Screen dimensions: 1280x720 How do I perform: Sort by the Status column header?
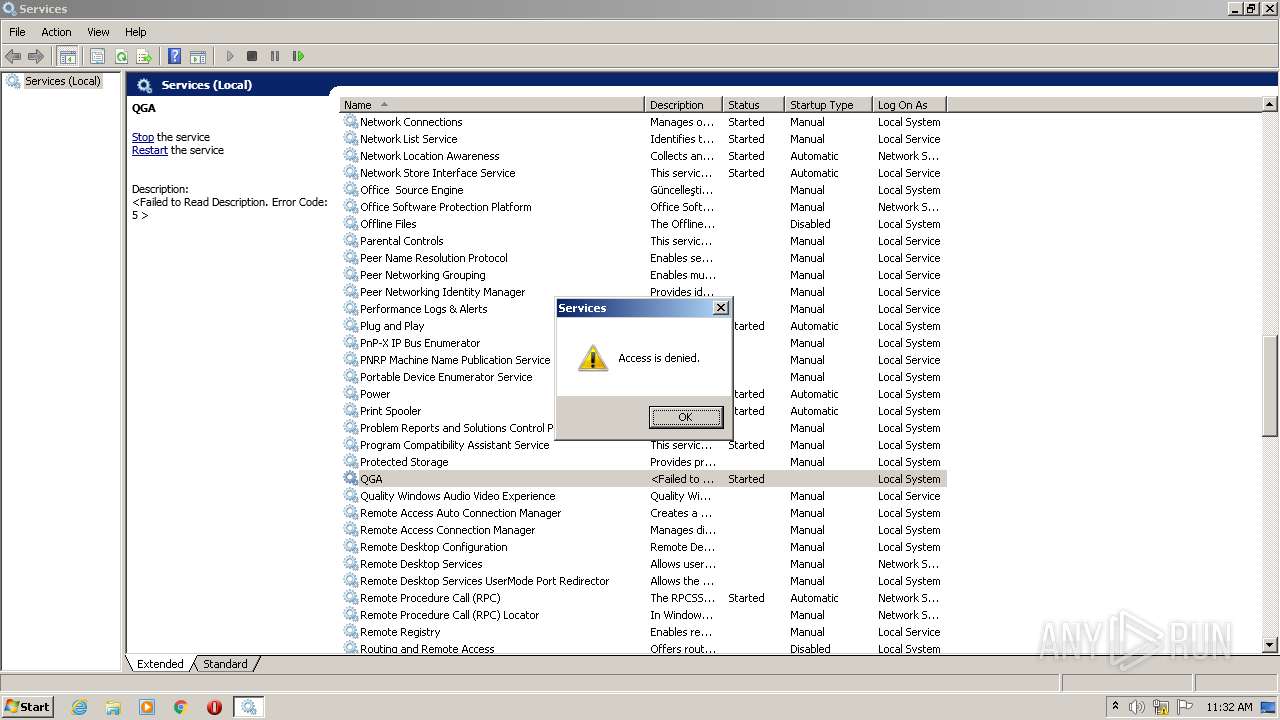tap(754, 104)
